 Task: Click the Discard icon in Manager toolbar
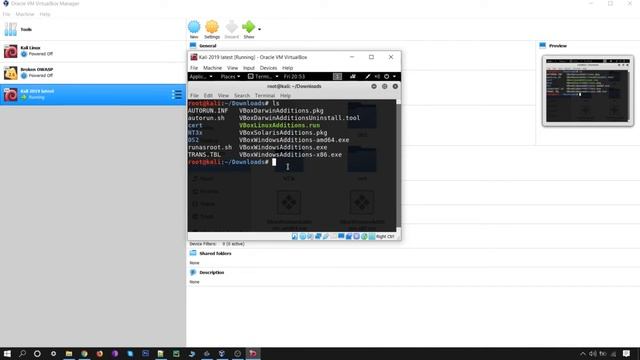click(231, 27)
